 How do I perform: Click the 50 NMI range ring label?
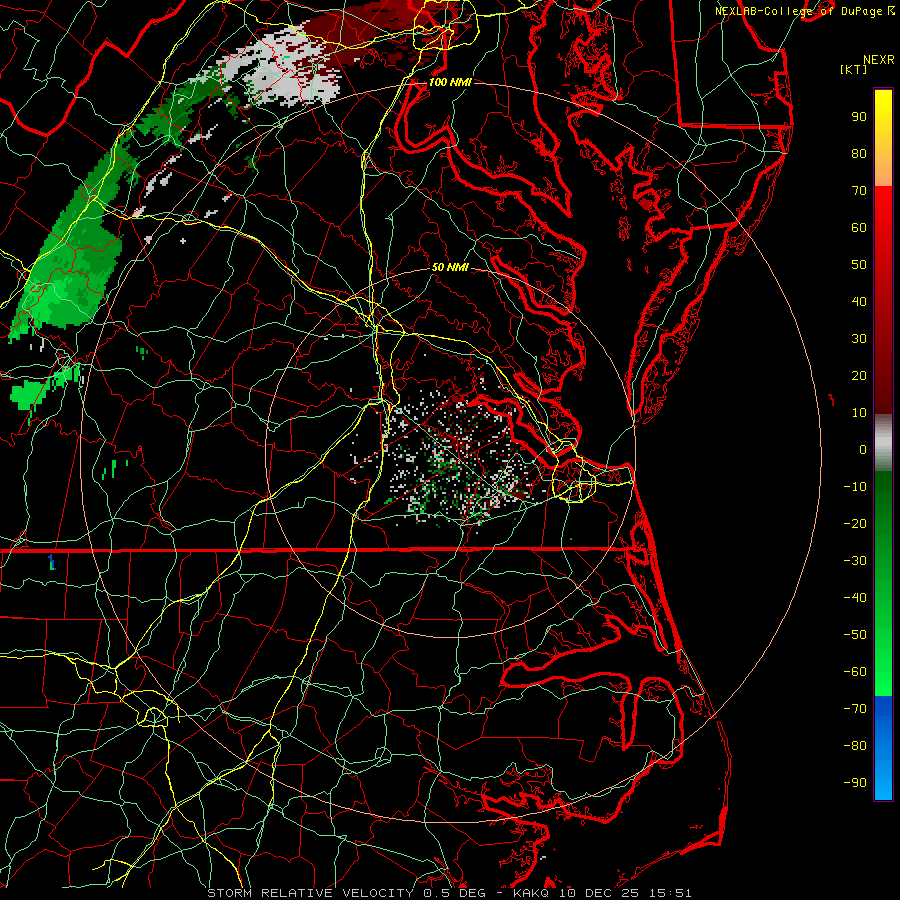coord(449,267)
